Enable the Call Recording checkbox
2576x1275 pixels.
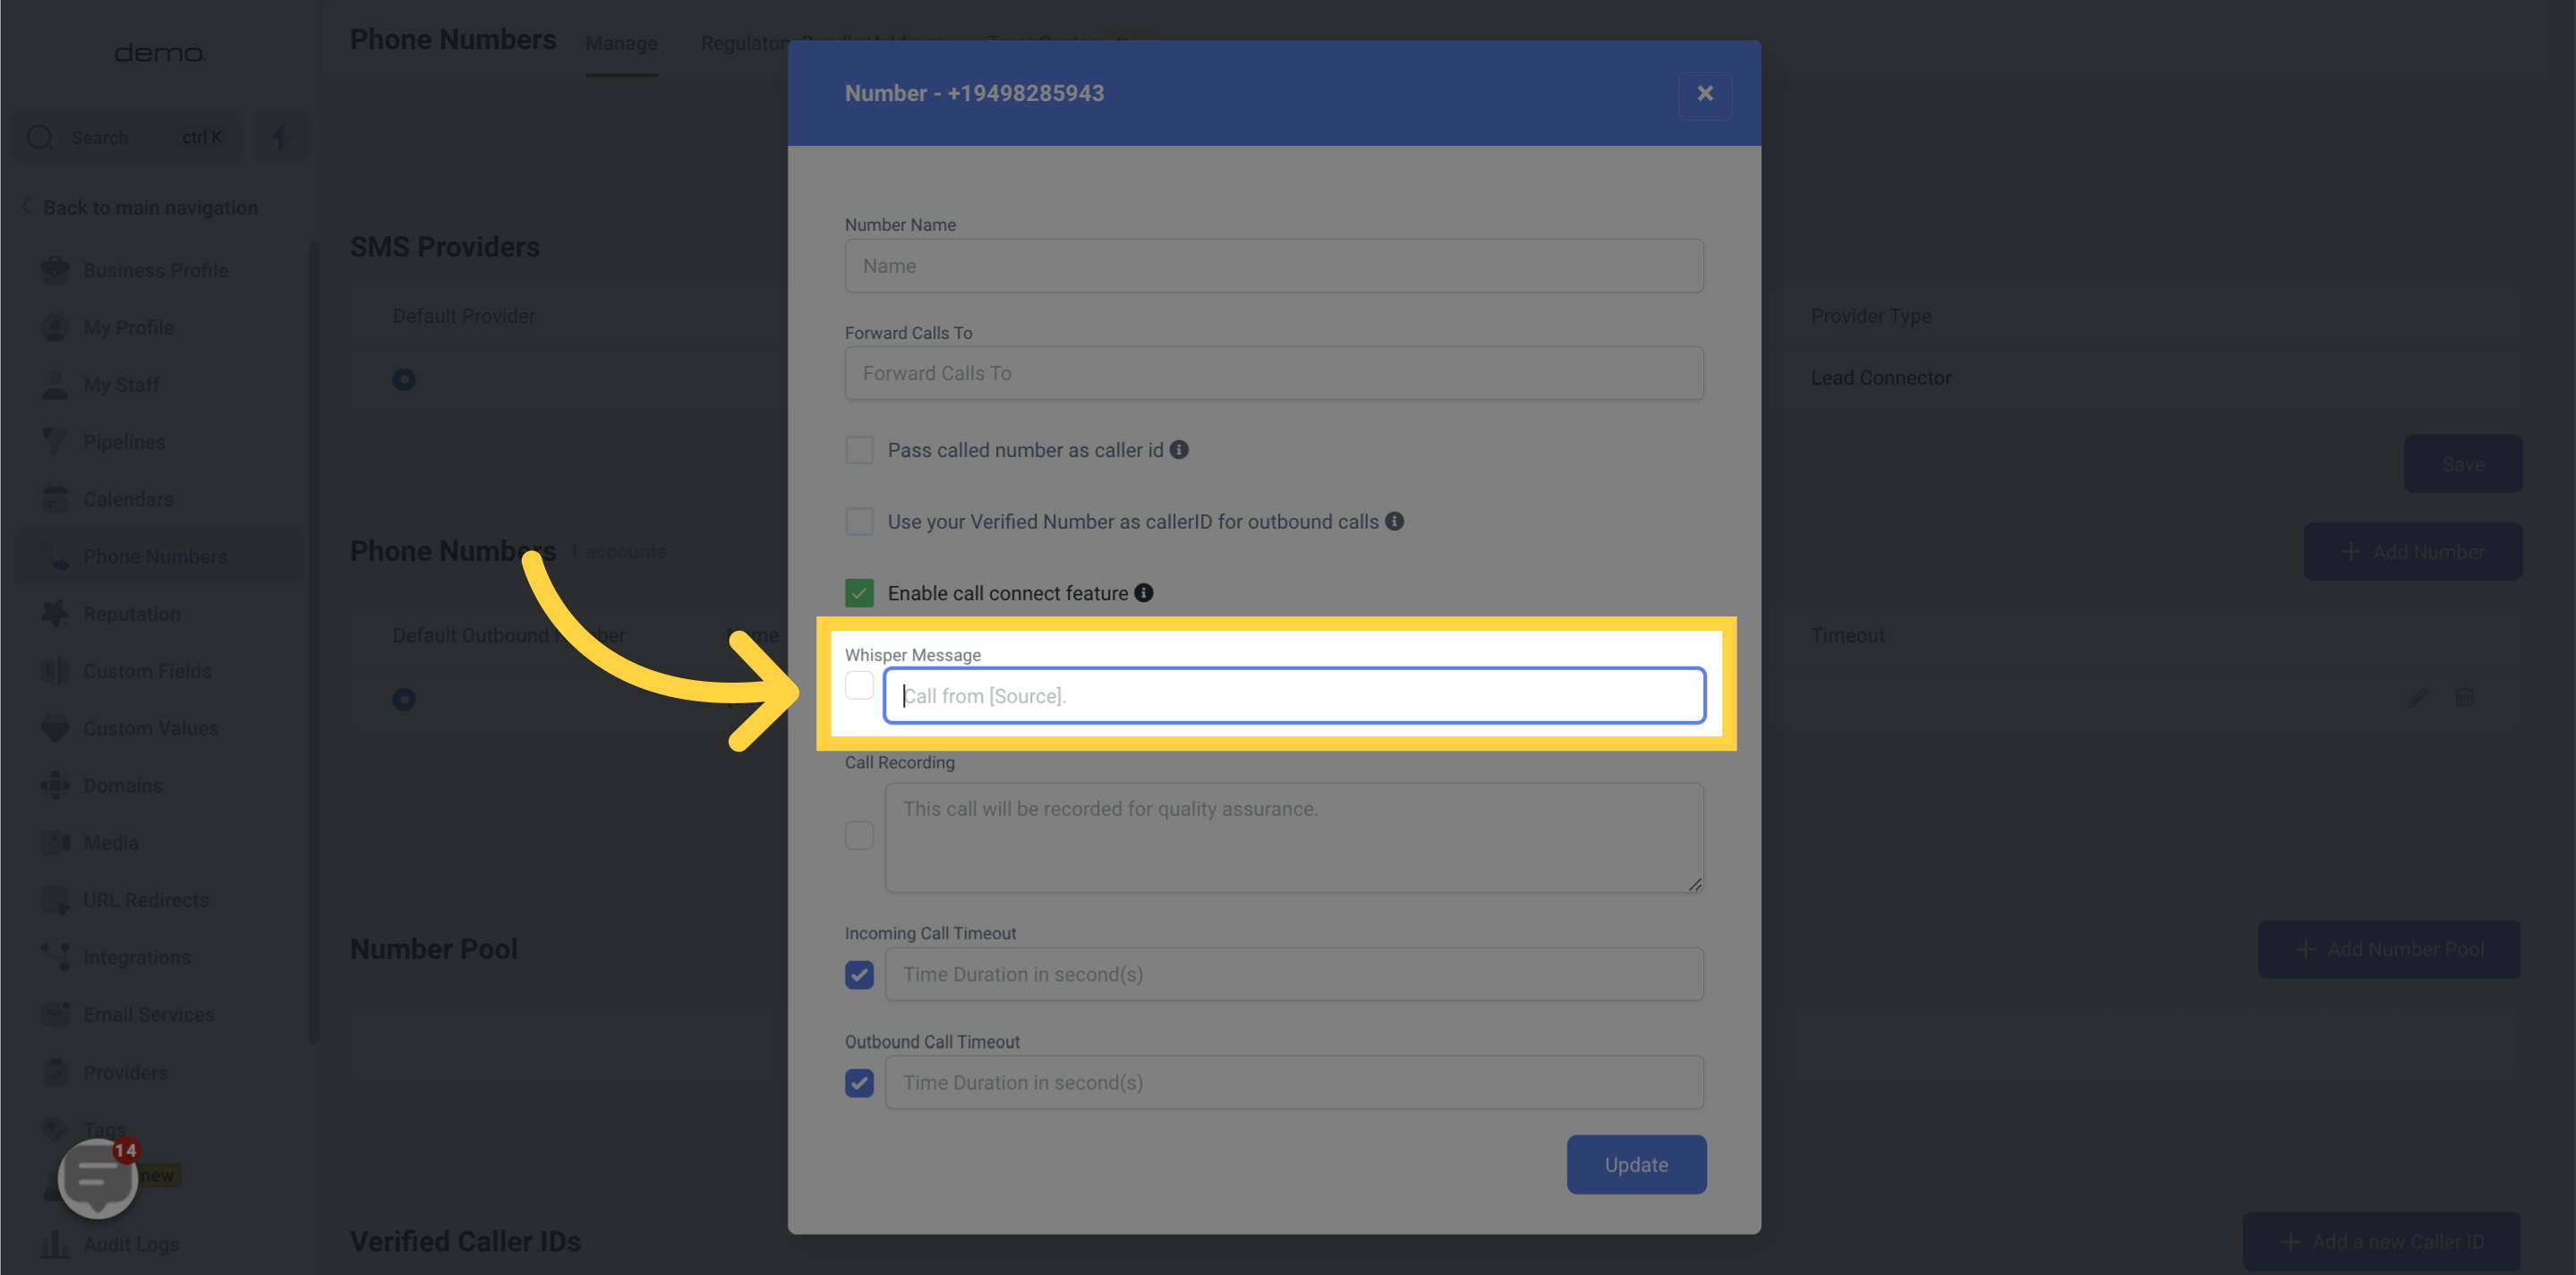coord(859,837)
